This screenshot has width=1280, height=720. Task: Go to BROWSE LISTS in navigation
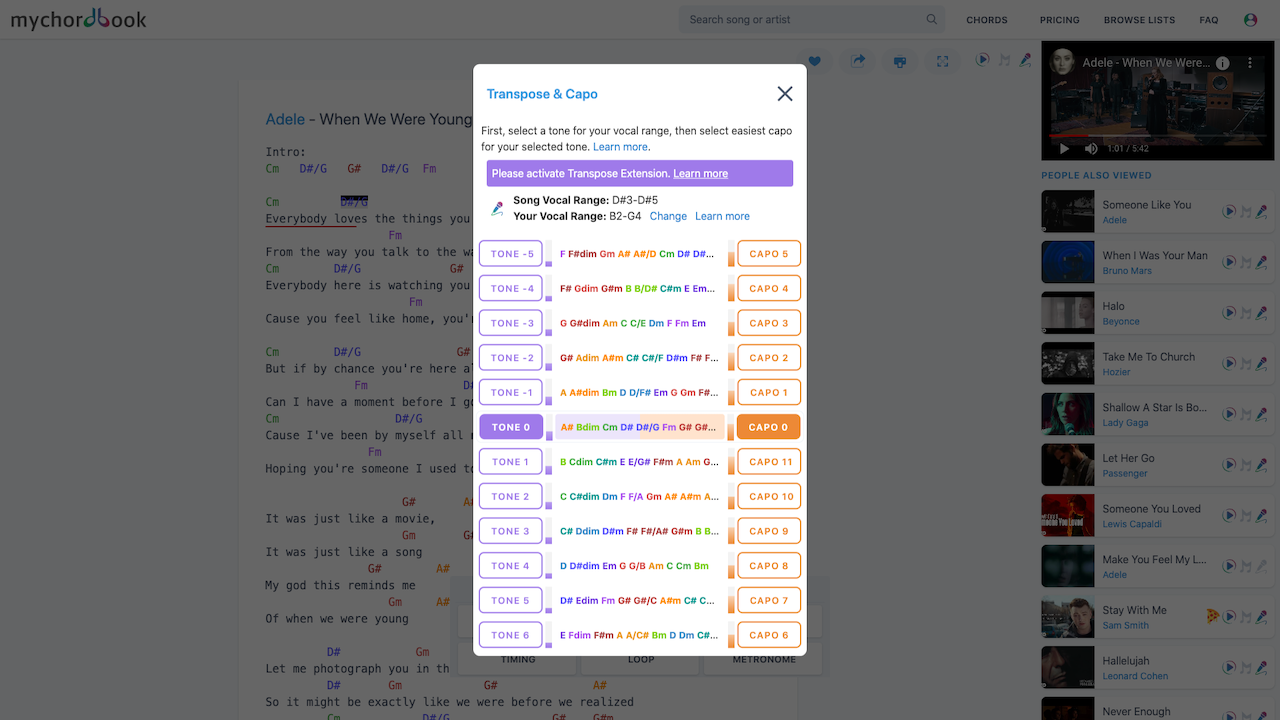tap(1139, 20)
